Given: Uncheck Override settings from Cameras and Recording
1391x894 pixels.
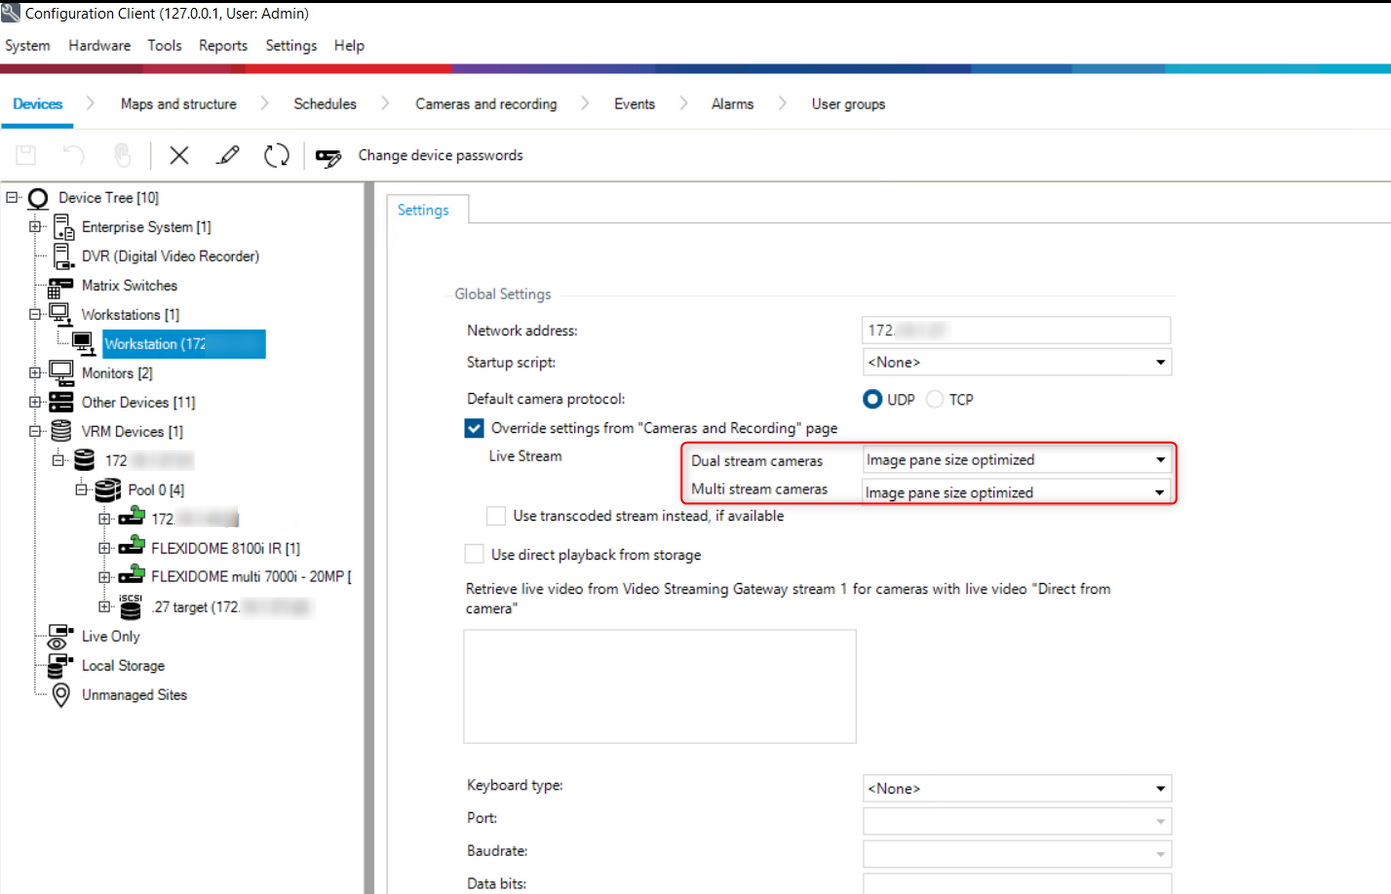Looking at the screenshot, I should [x=474, y=428].
